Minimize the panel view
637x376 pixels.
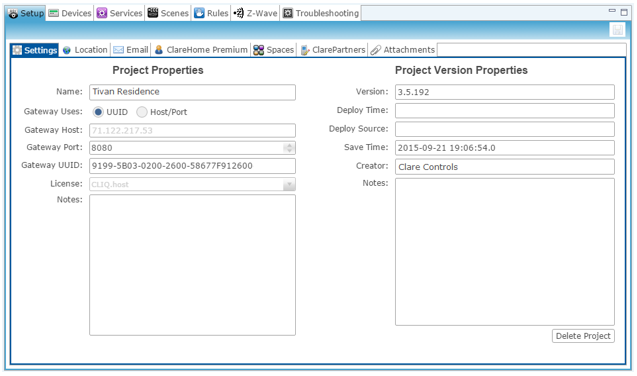(612, 11)
